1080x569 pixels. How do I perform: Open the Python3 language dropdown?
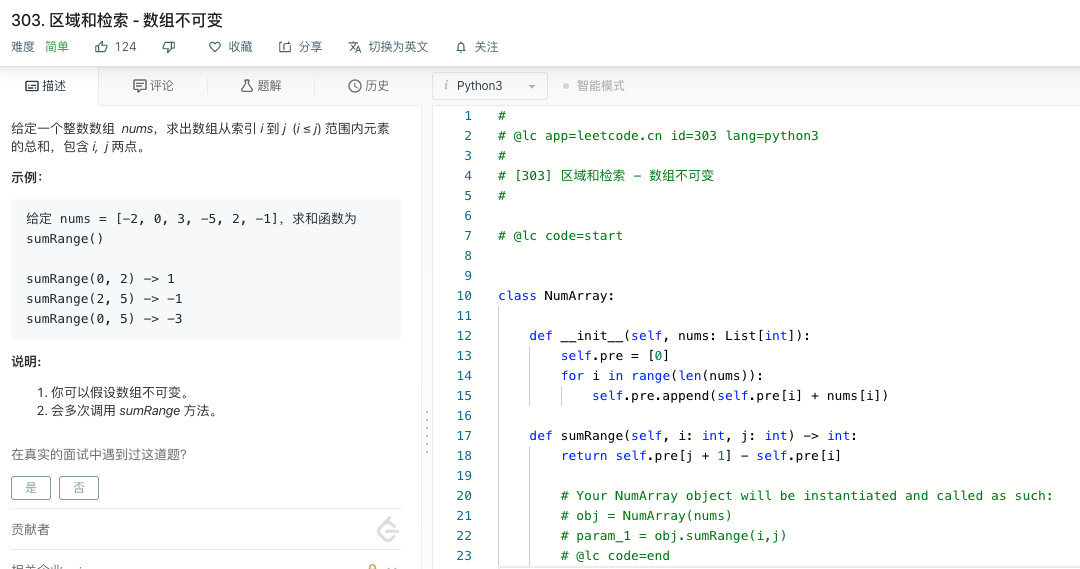[x=490, y=86]
